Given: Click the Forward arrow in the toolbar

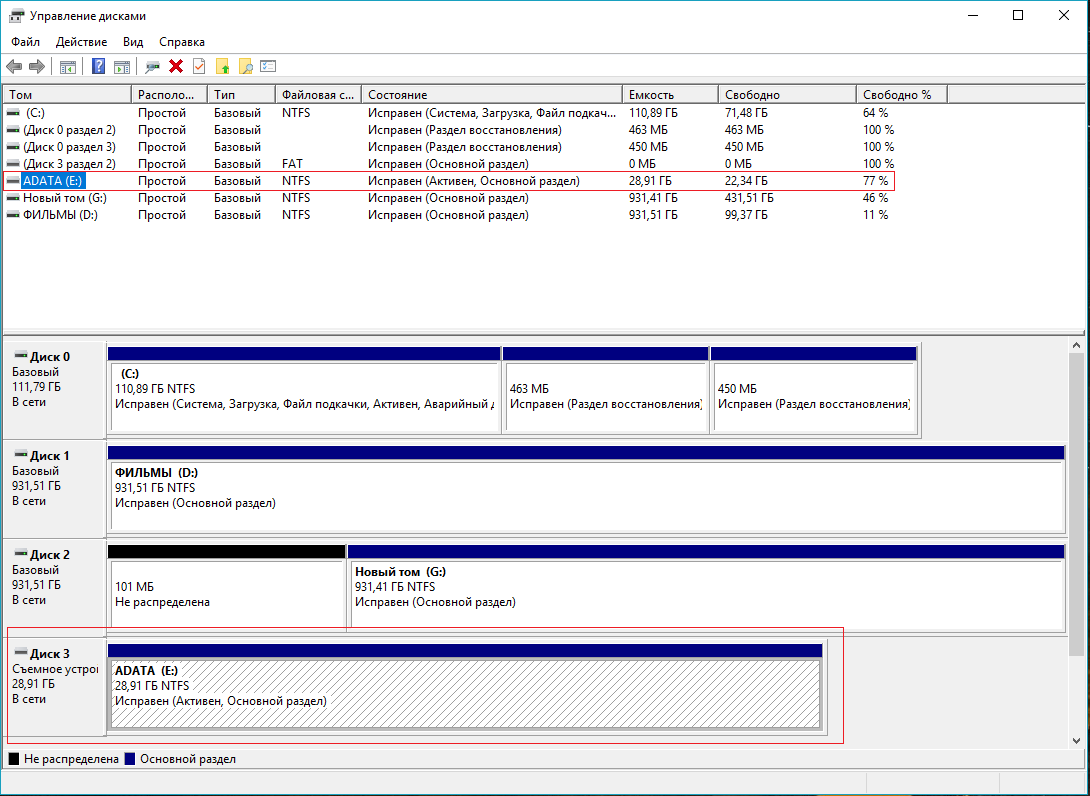Looking at the screenshot, I should click(37, 67).
